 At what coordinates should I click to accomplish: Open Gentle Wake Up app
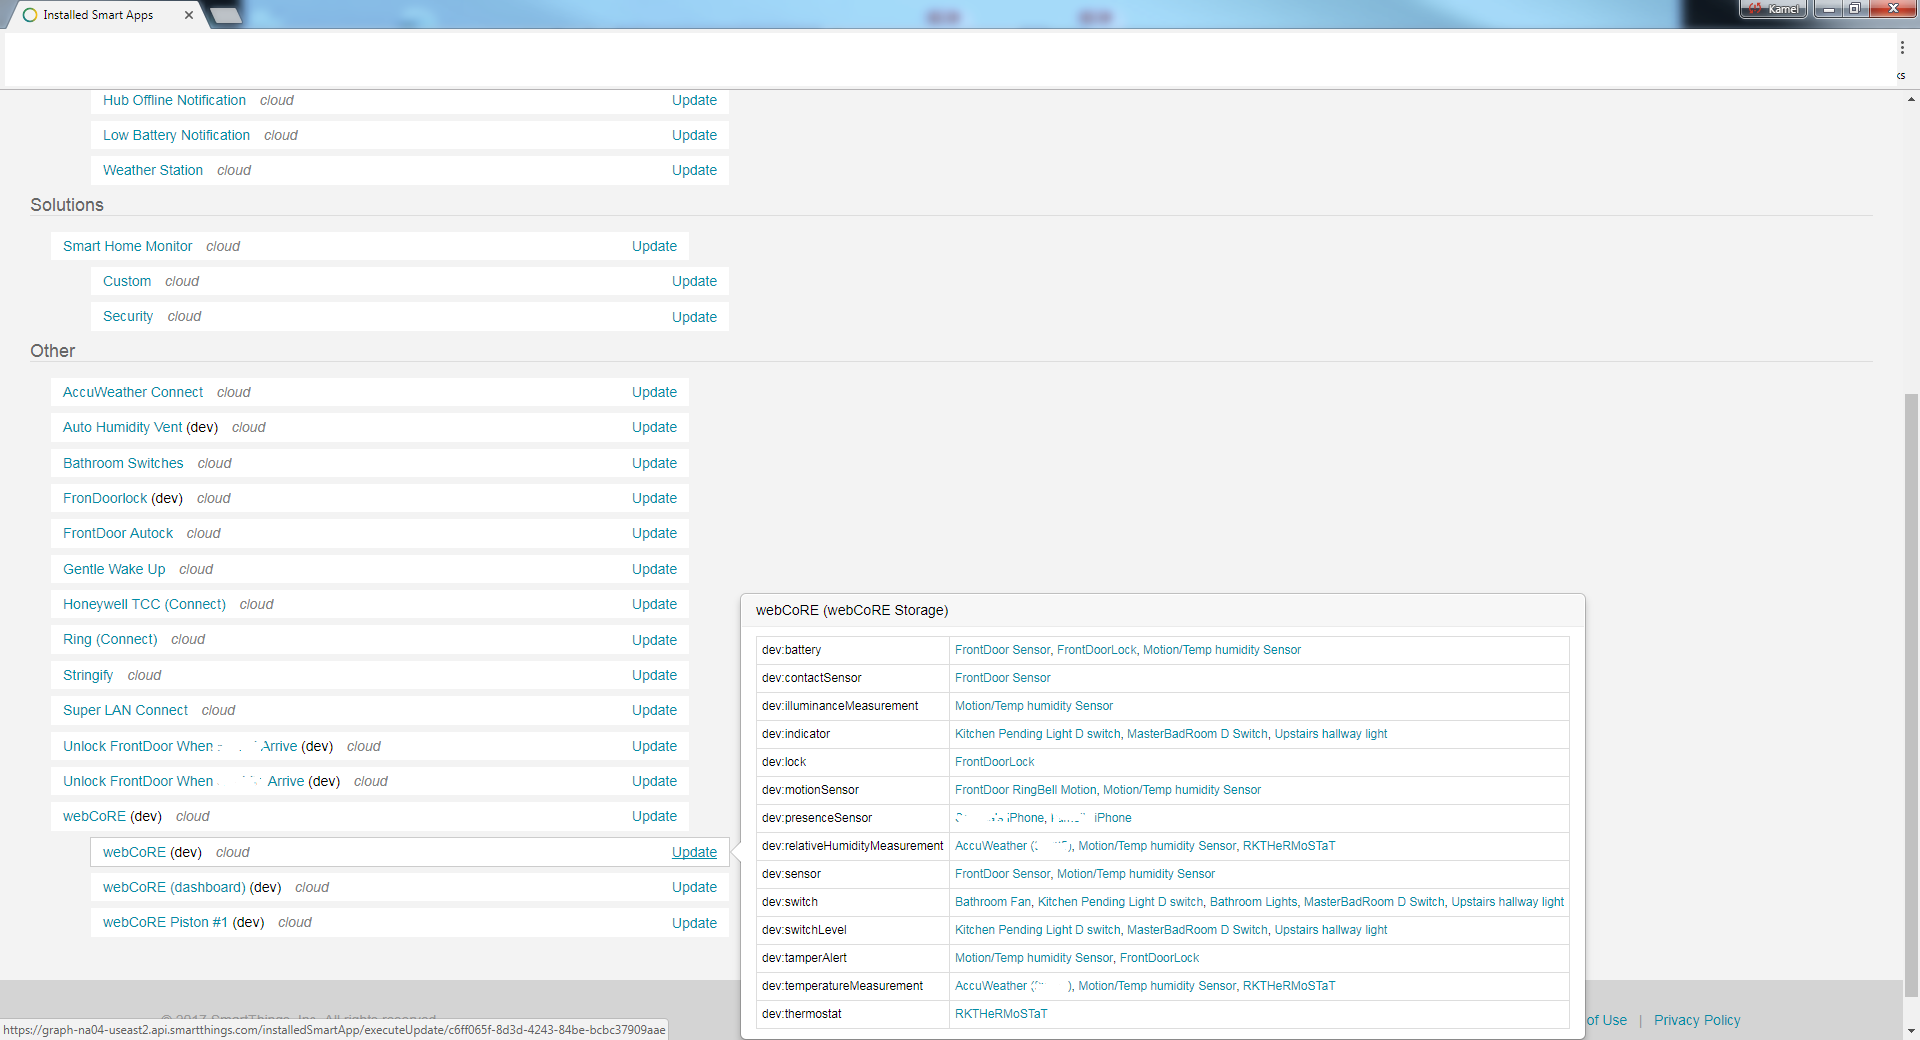[x=114, y=569]
